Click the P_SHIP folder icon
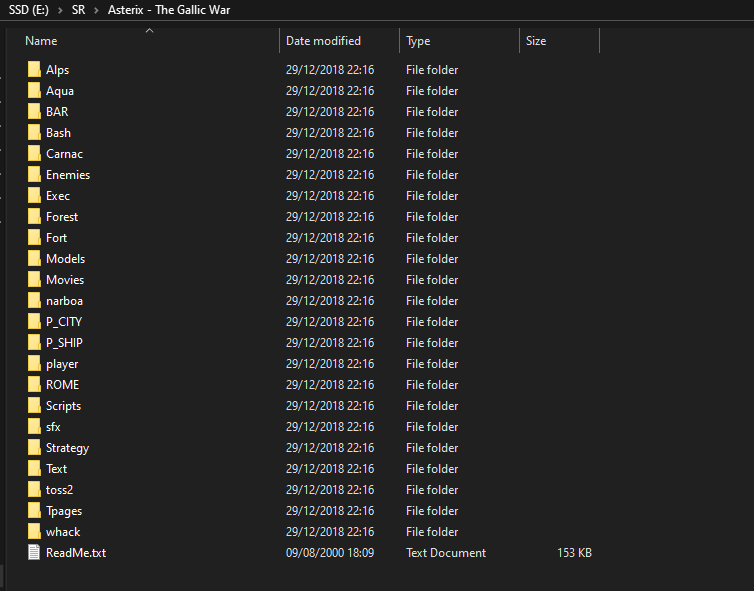 (x=34, y=342)
